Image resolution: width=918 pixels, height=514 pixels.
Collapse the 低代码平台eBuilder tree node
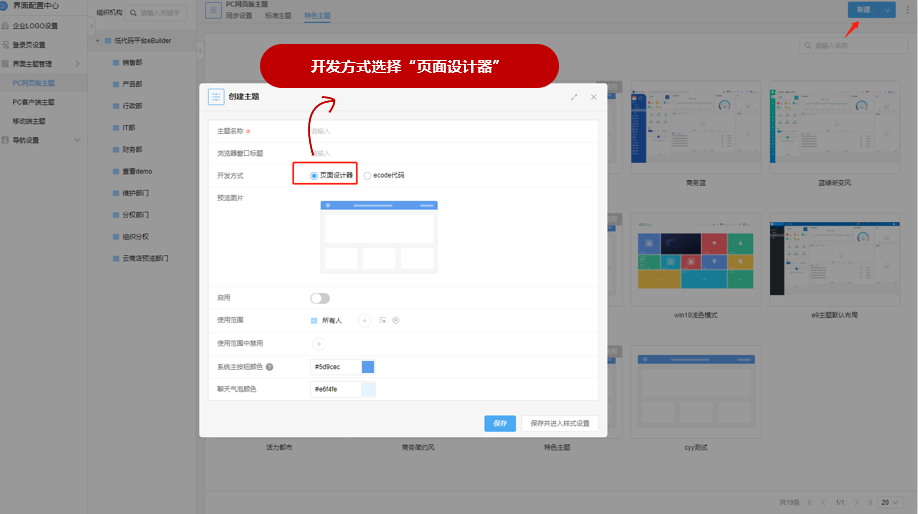[98, 41]
